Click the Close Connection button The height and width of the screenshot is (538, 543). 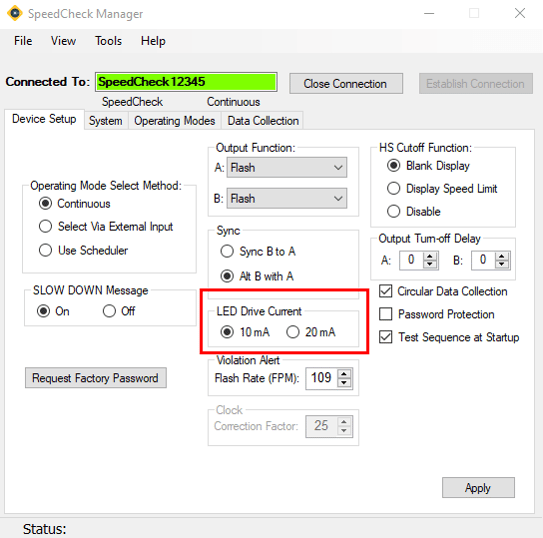[x=346, y=83]
